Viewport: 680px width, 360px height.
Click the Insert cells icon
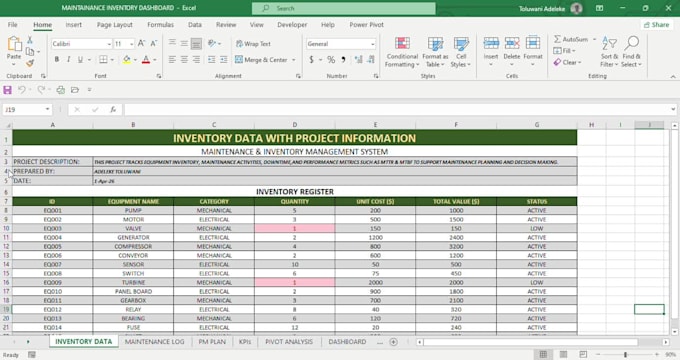point(491,43)
